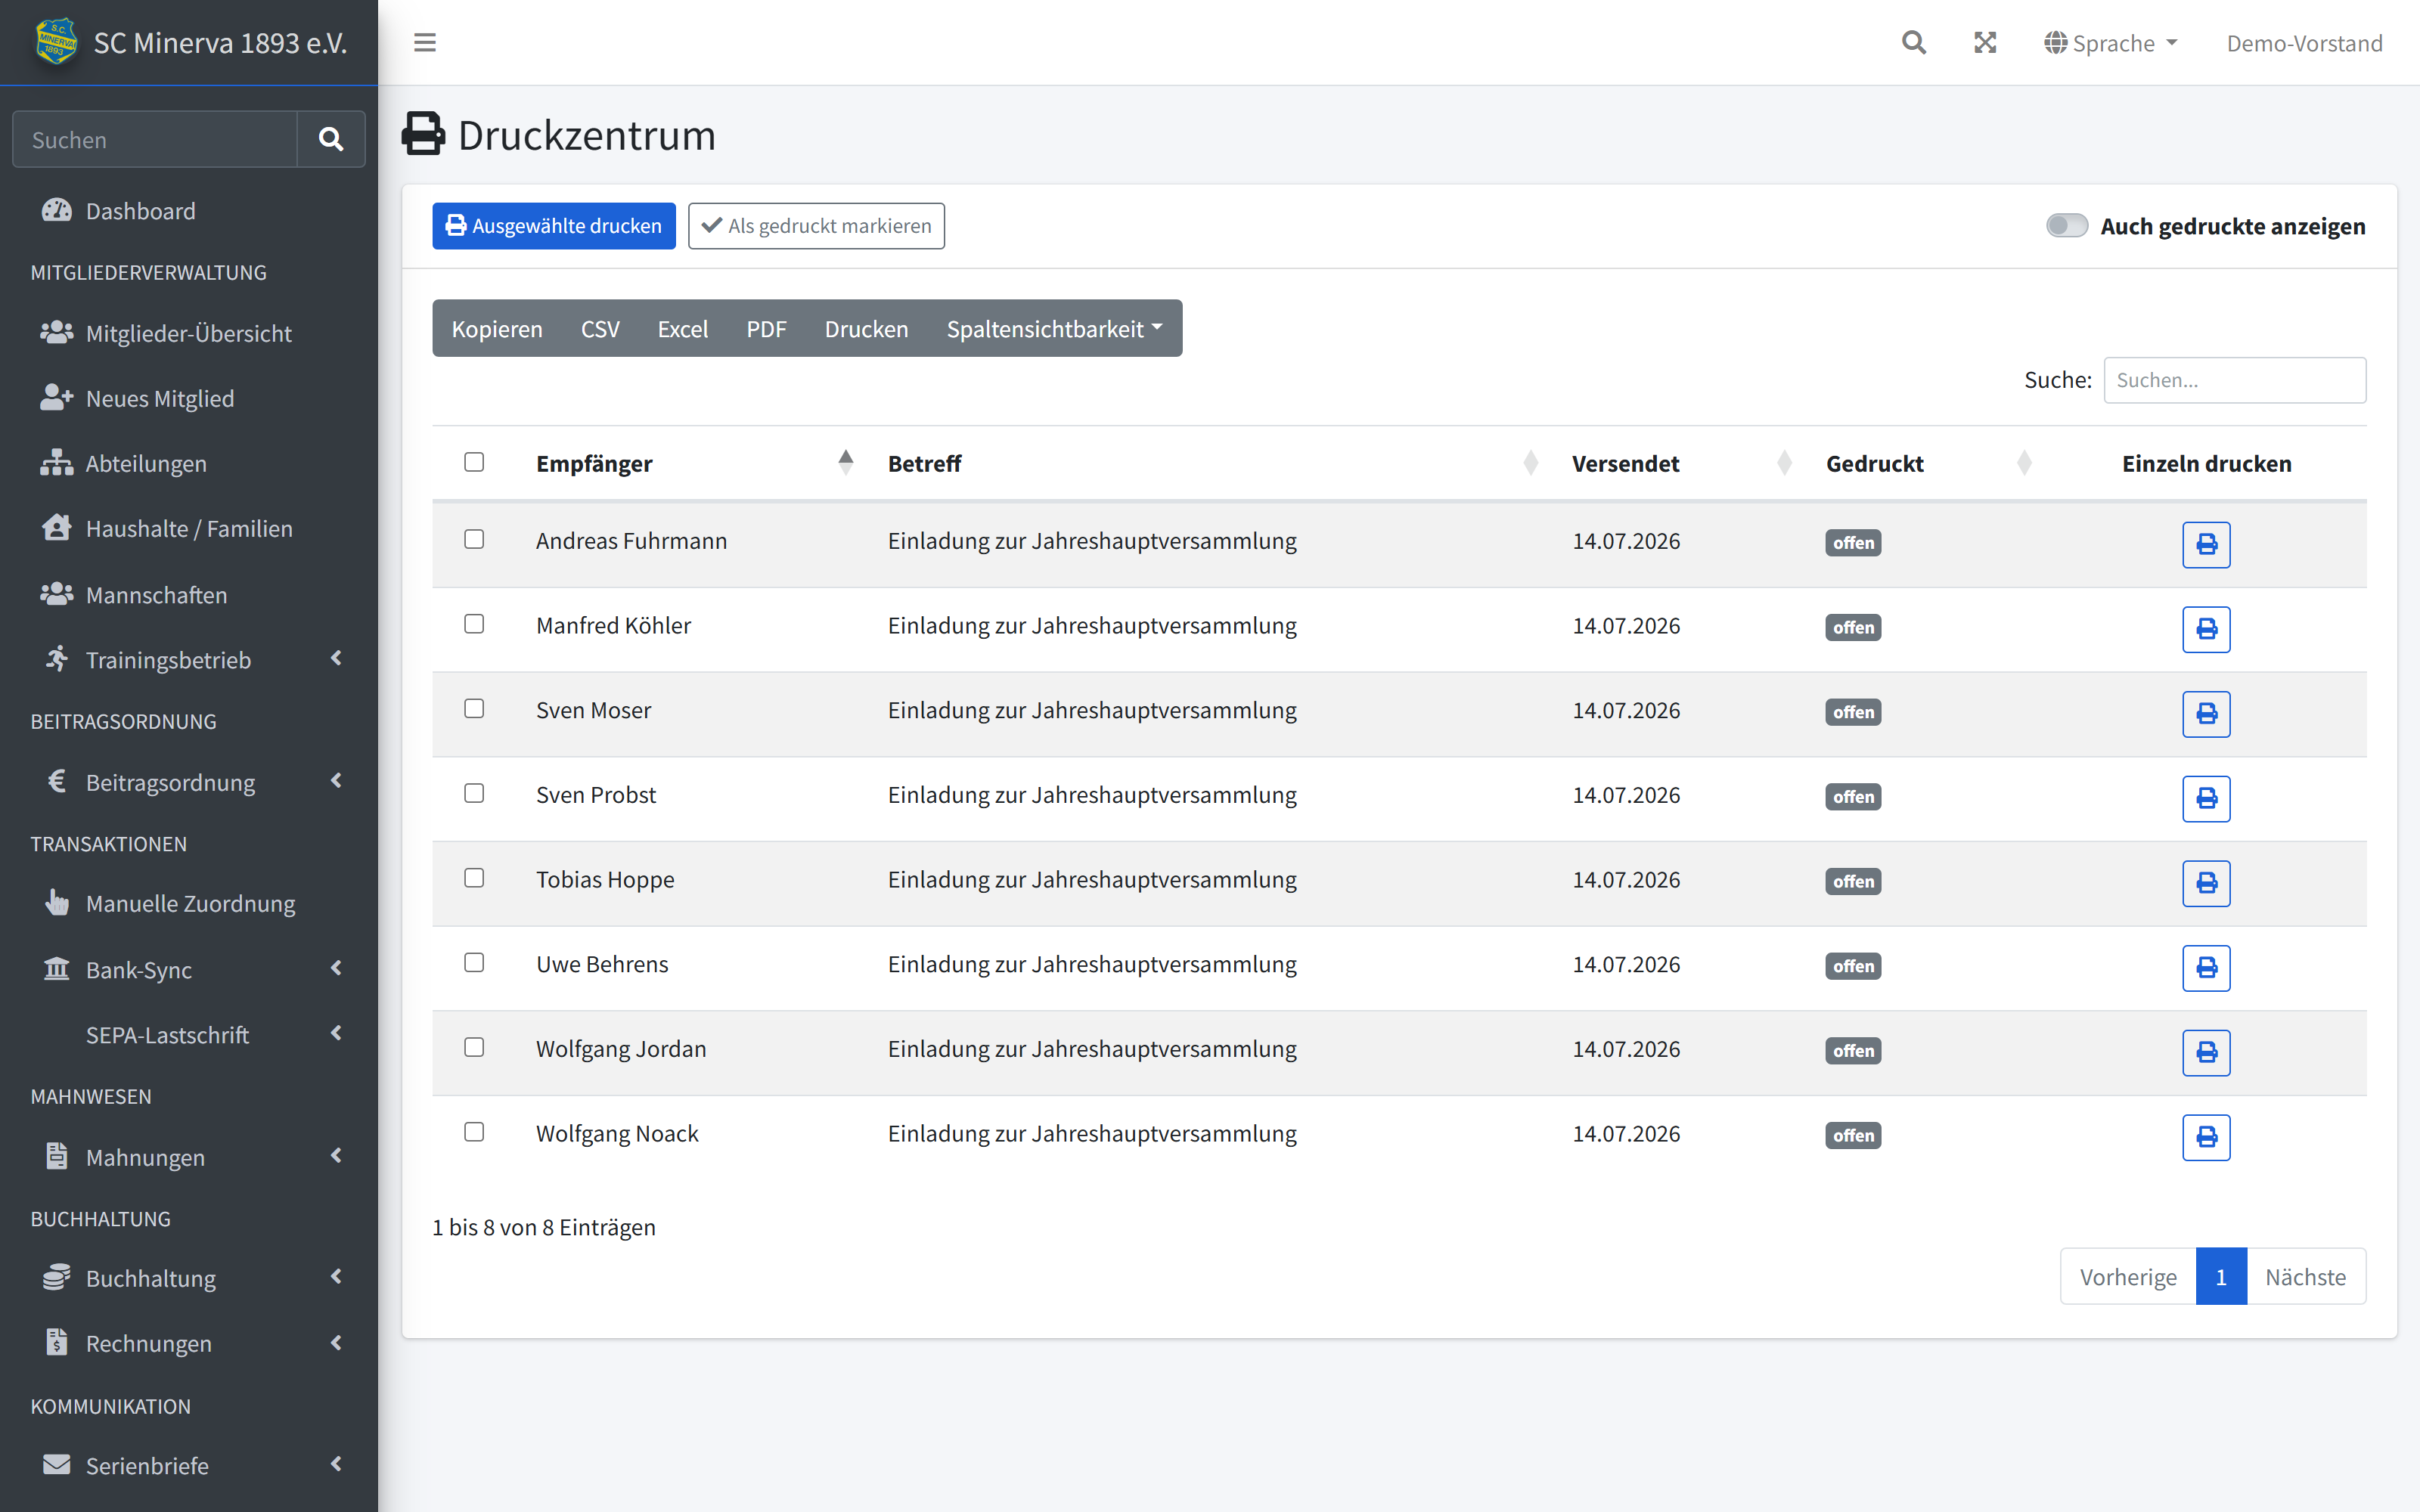Open the Sprache language dropdown
Screen dimensions: 2420x1512
(2110, 43)
